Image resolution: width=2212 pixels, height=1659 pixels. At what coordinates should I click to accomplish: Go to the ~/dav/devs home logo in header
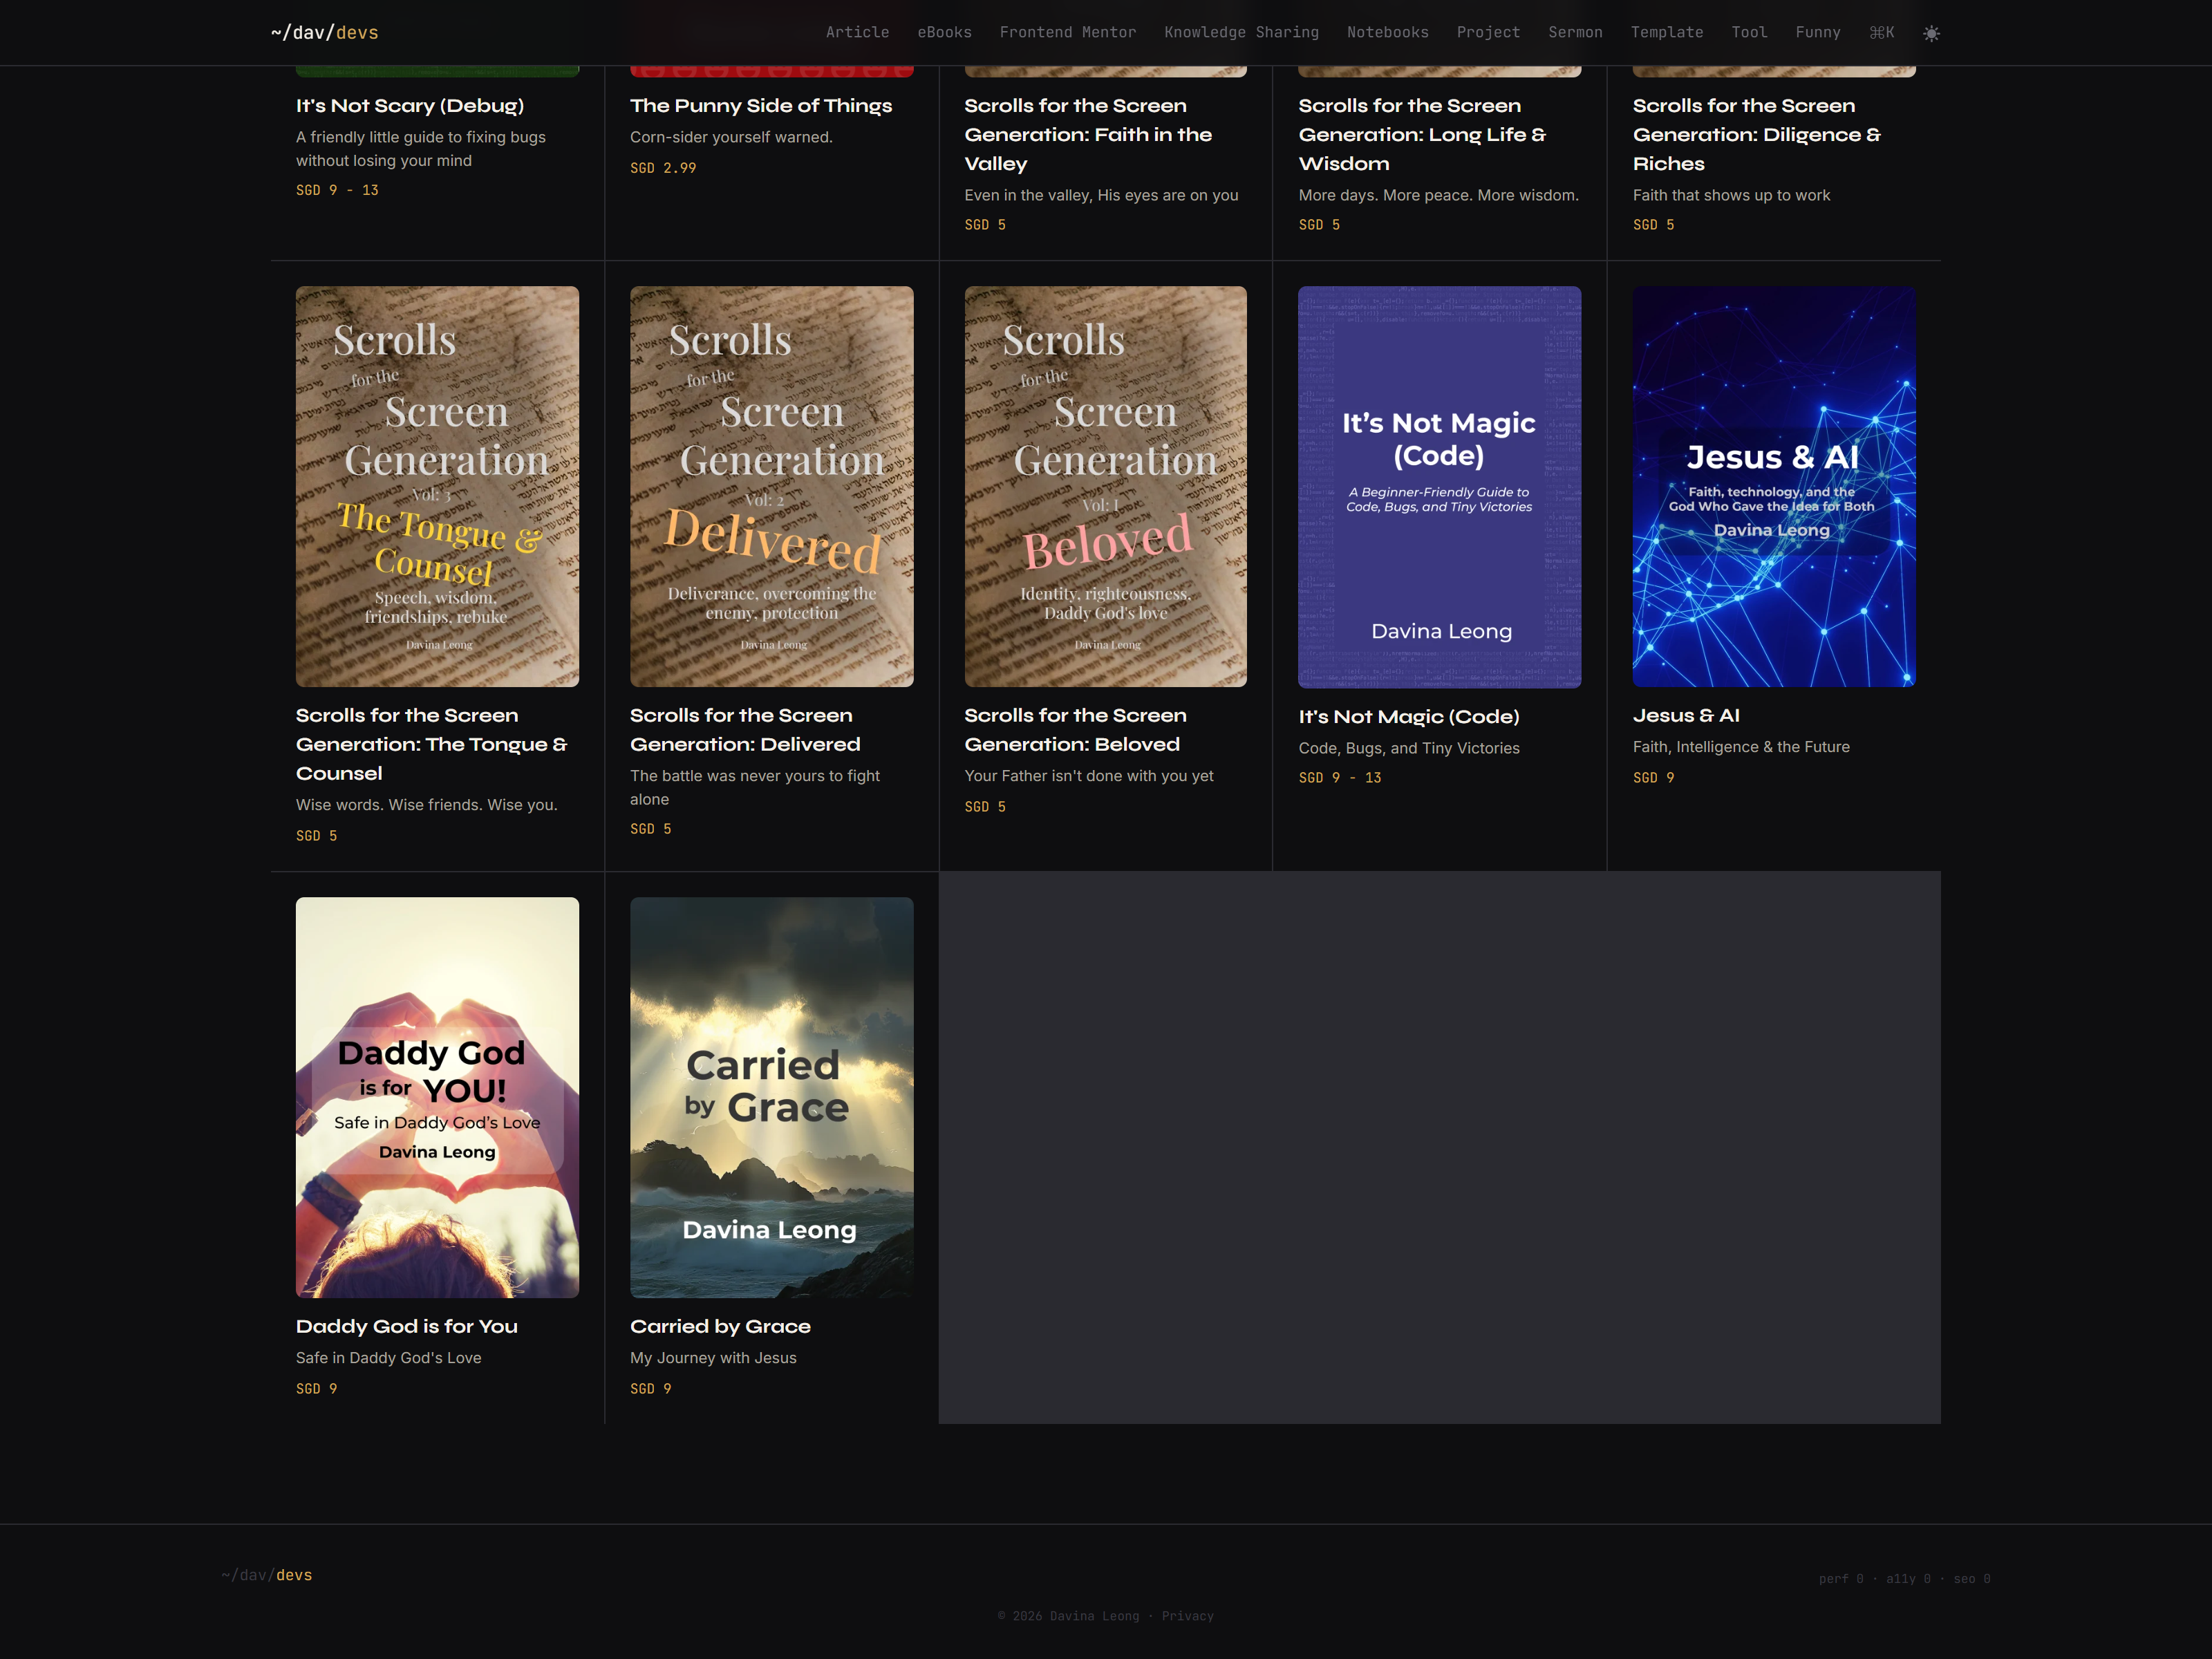pos(324,33)
